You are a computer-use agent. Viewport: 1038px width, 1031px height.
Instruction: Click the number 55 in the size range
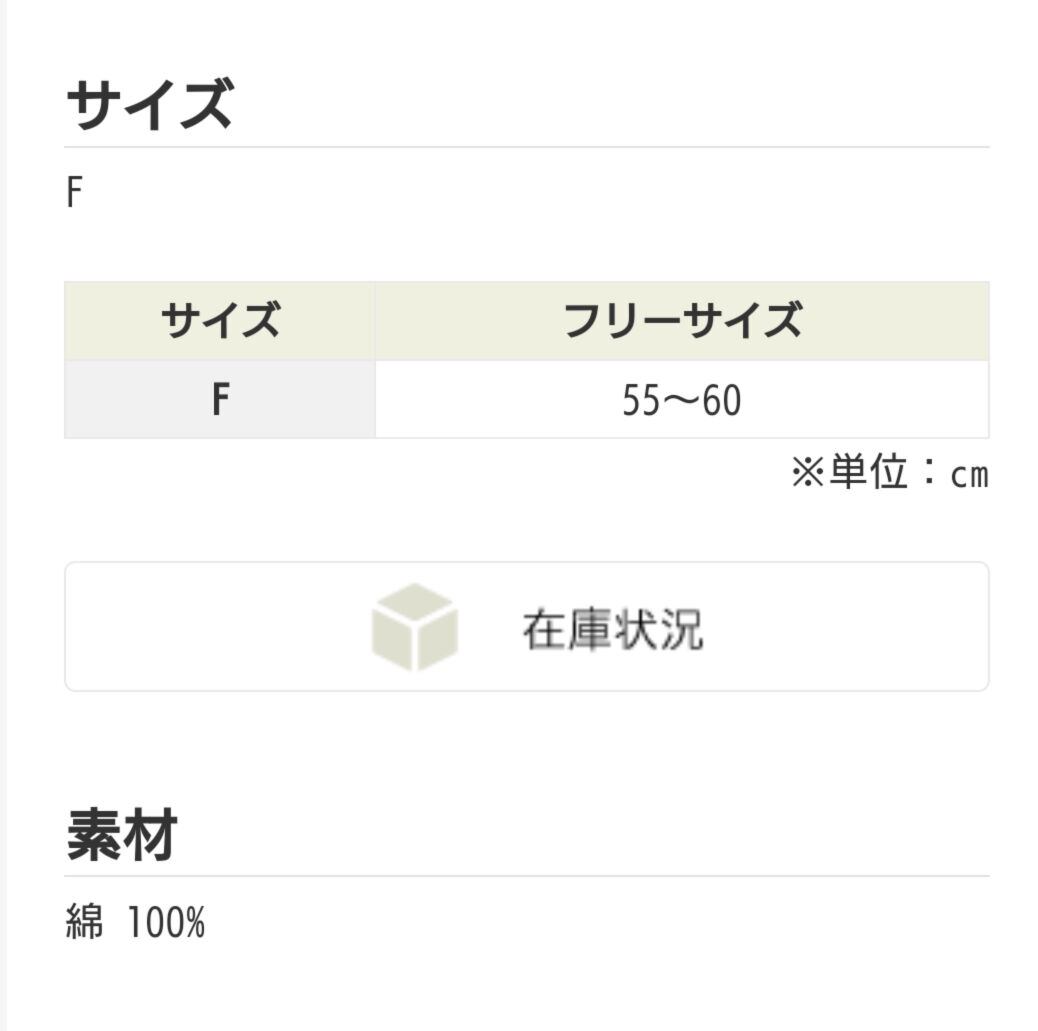point(640,401)
